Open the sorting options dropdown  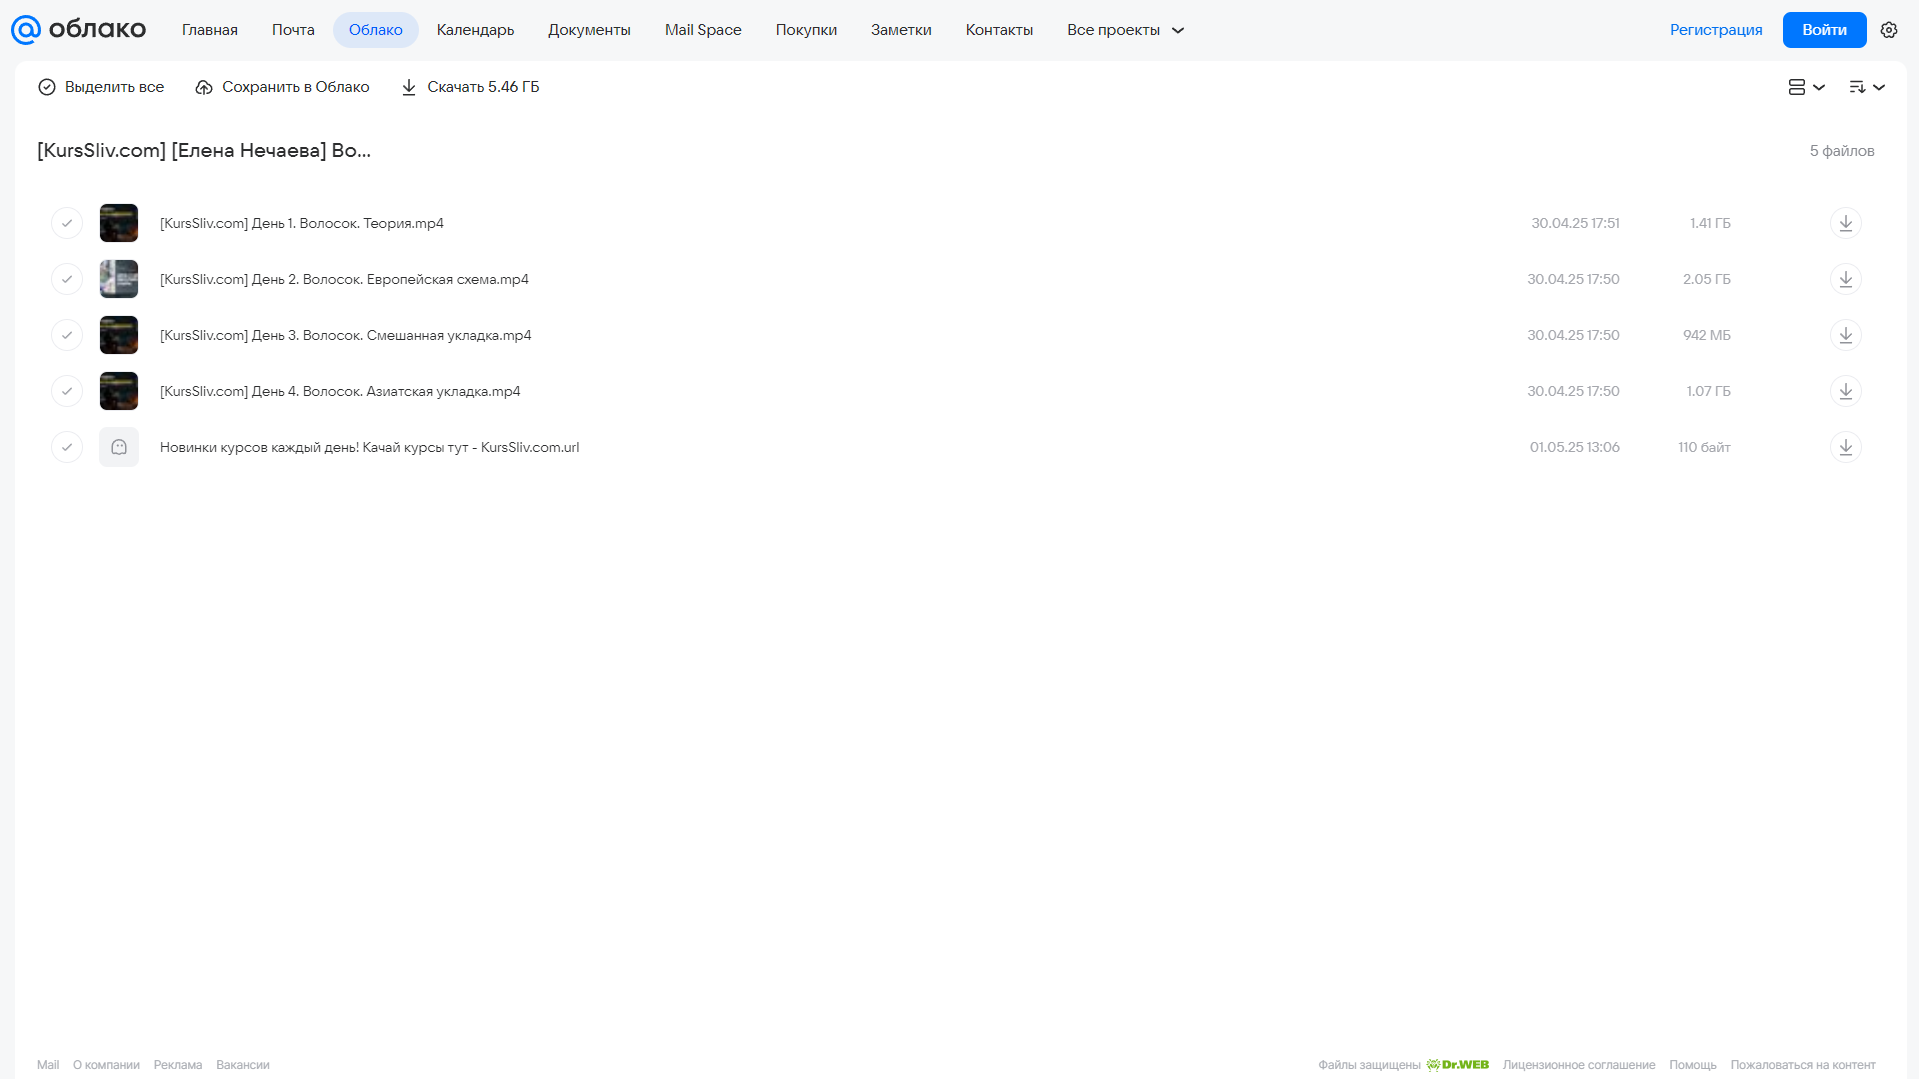pos(1867,87)
